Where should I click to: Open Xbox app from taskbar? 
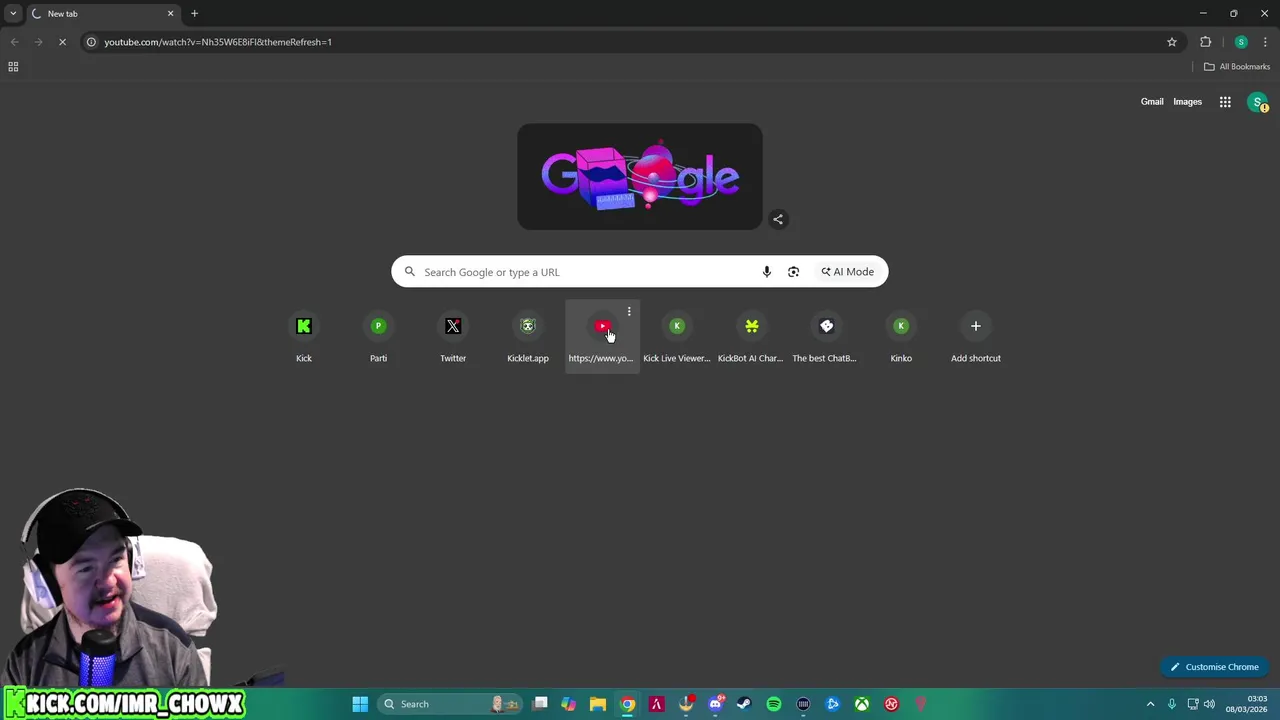862,704
